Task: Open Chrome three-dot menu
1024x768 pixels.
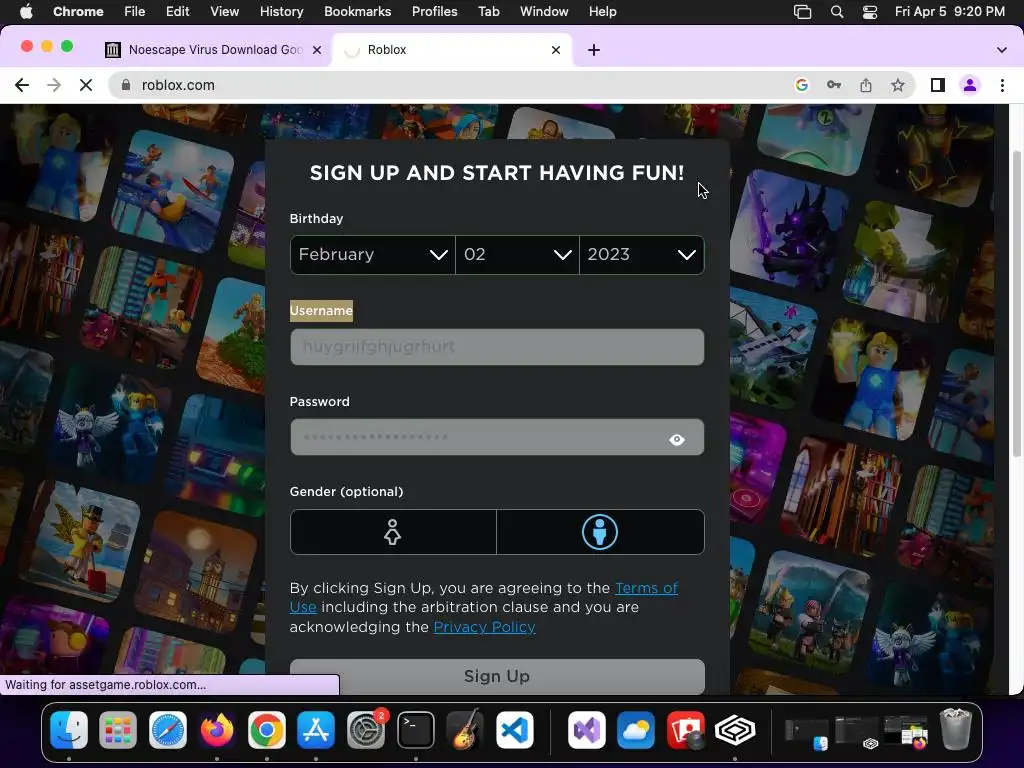Action: (x=1002, y=85)
